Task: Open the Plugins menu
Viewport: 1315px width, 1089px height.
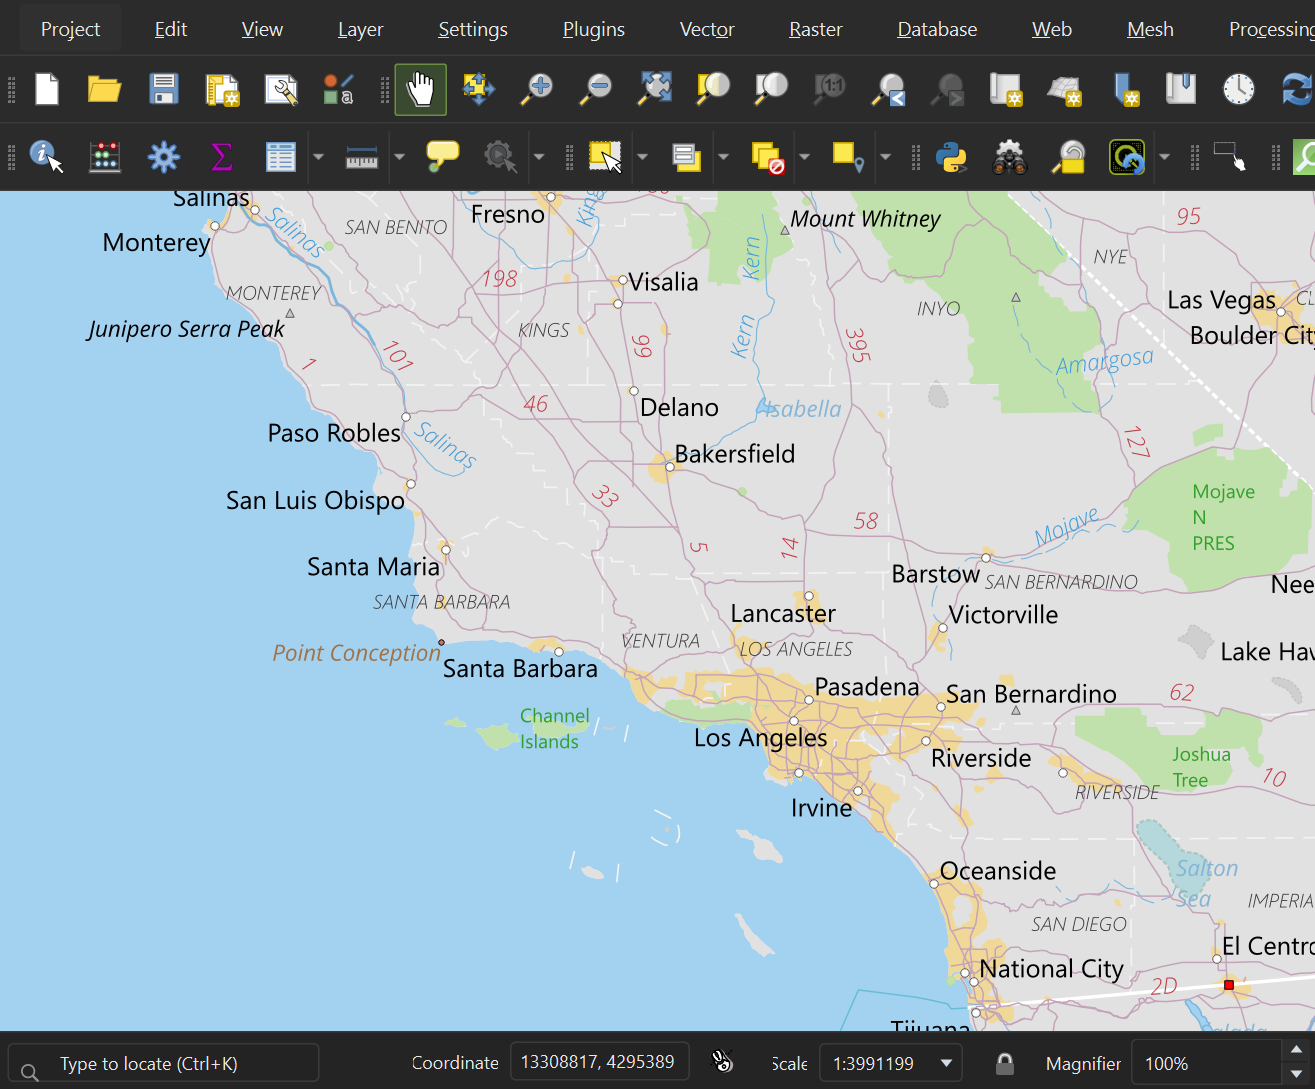Action: coord(593,29)
